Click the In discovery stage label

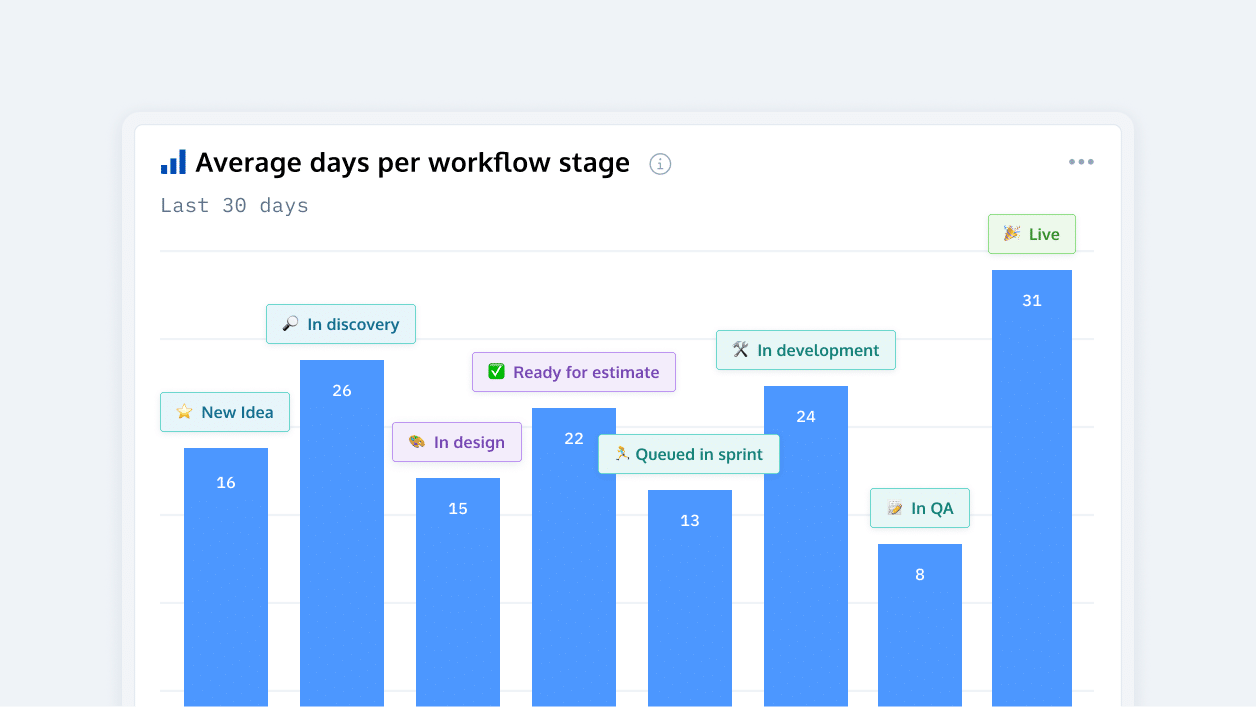(x=341, y=324)
